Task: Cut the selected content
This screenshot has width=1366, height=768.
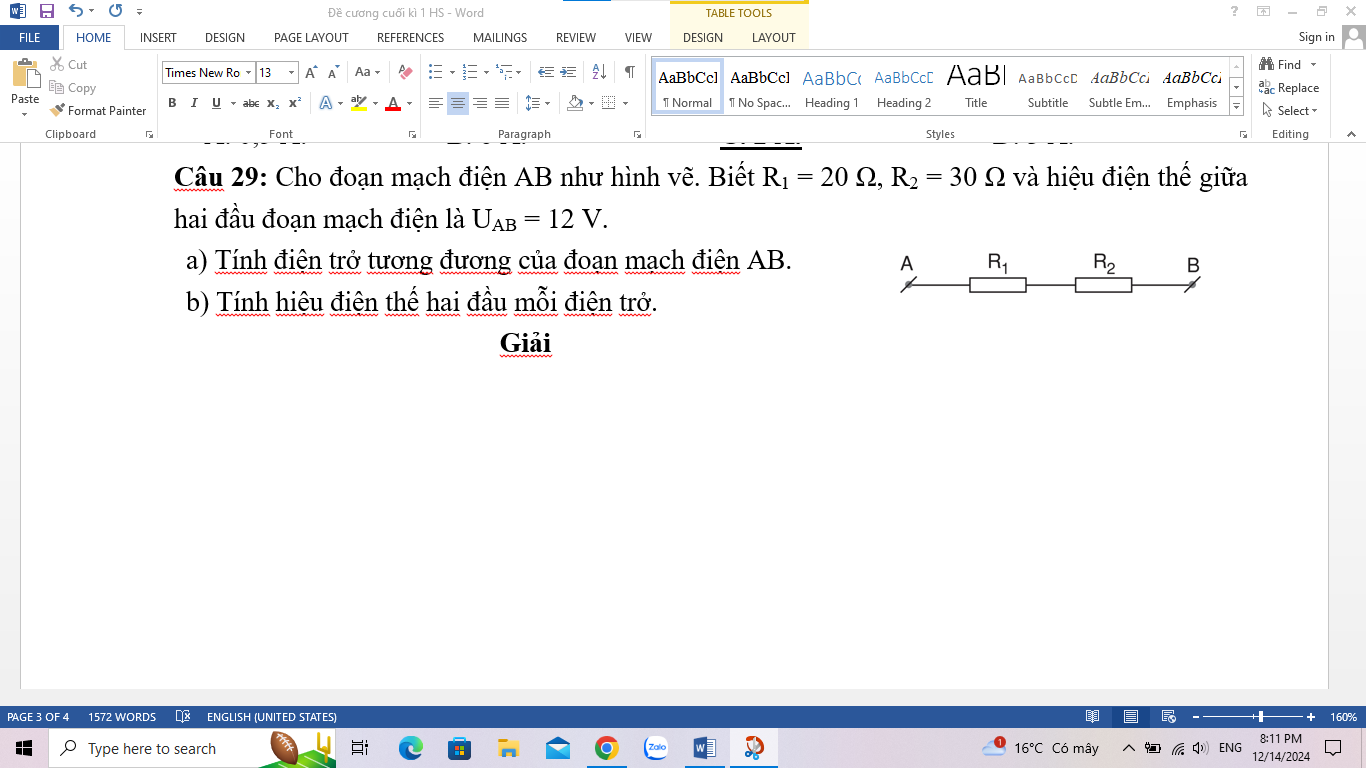Action: coord(69,64)
